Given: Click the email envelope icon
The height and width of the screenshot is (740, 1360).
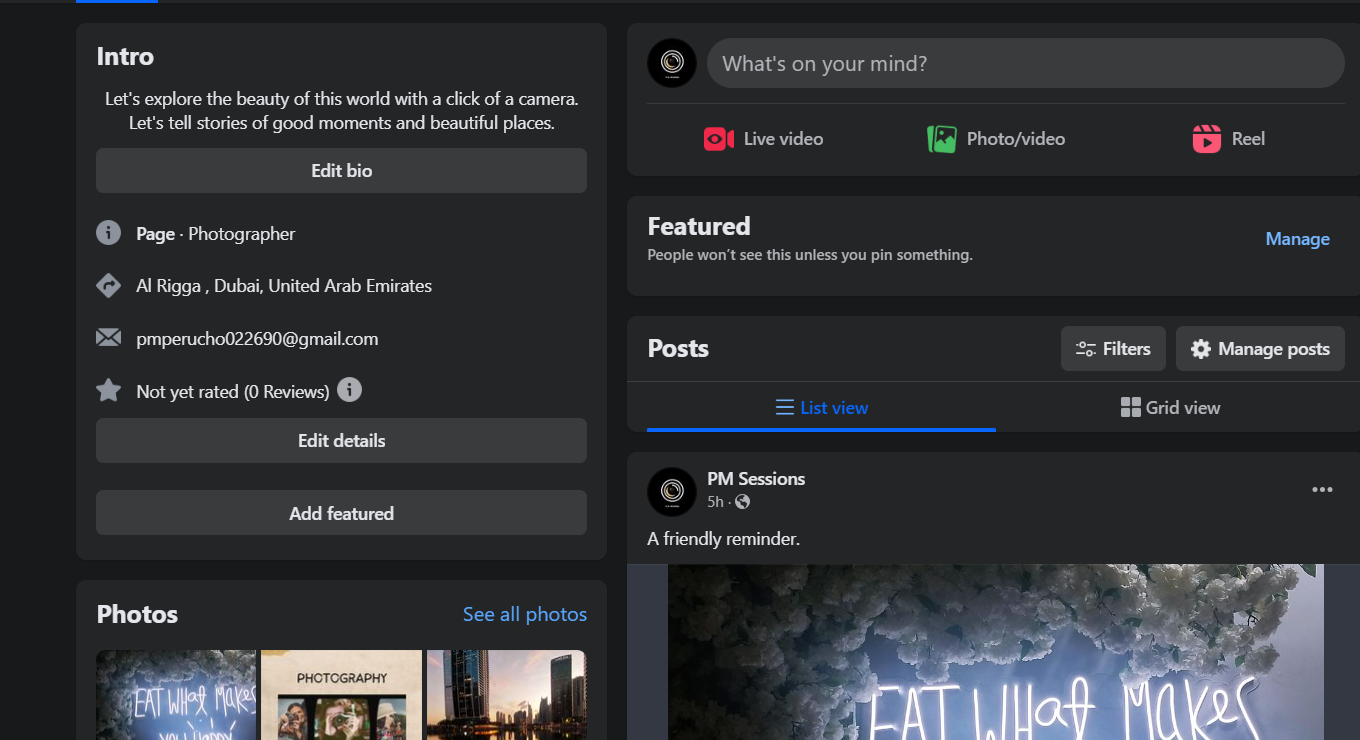Looking at the screenshot, I should click(x=108, y=338).
